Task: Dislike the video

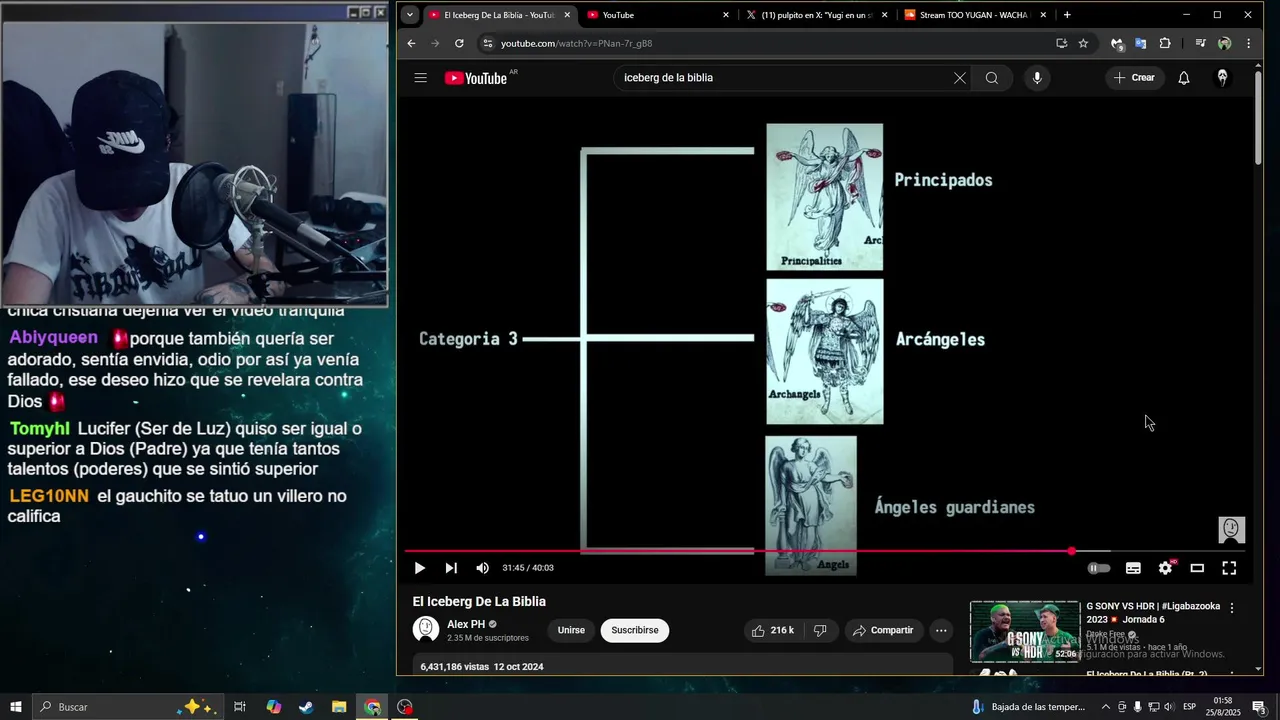Action: coord(820,631)
